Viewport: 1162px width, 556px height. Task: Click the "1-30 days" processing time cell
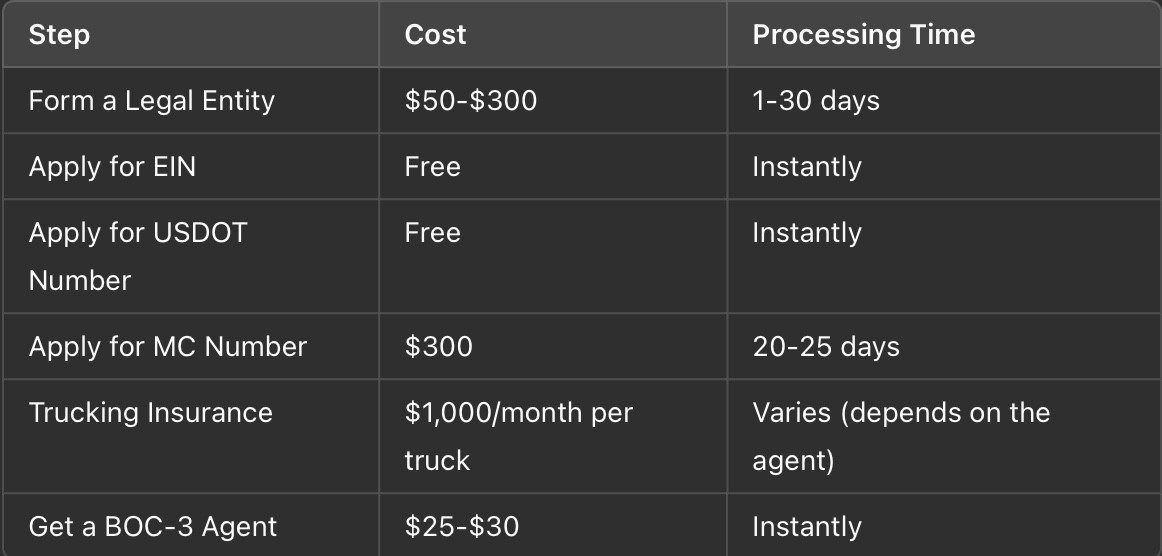(x=816, y=101)
